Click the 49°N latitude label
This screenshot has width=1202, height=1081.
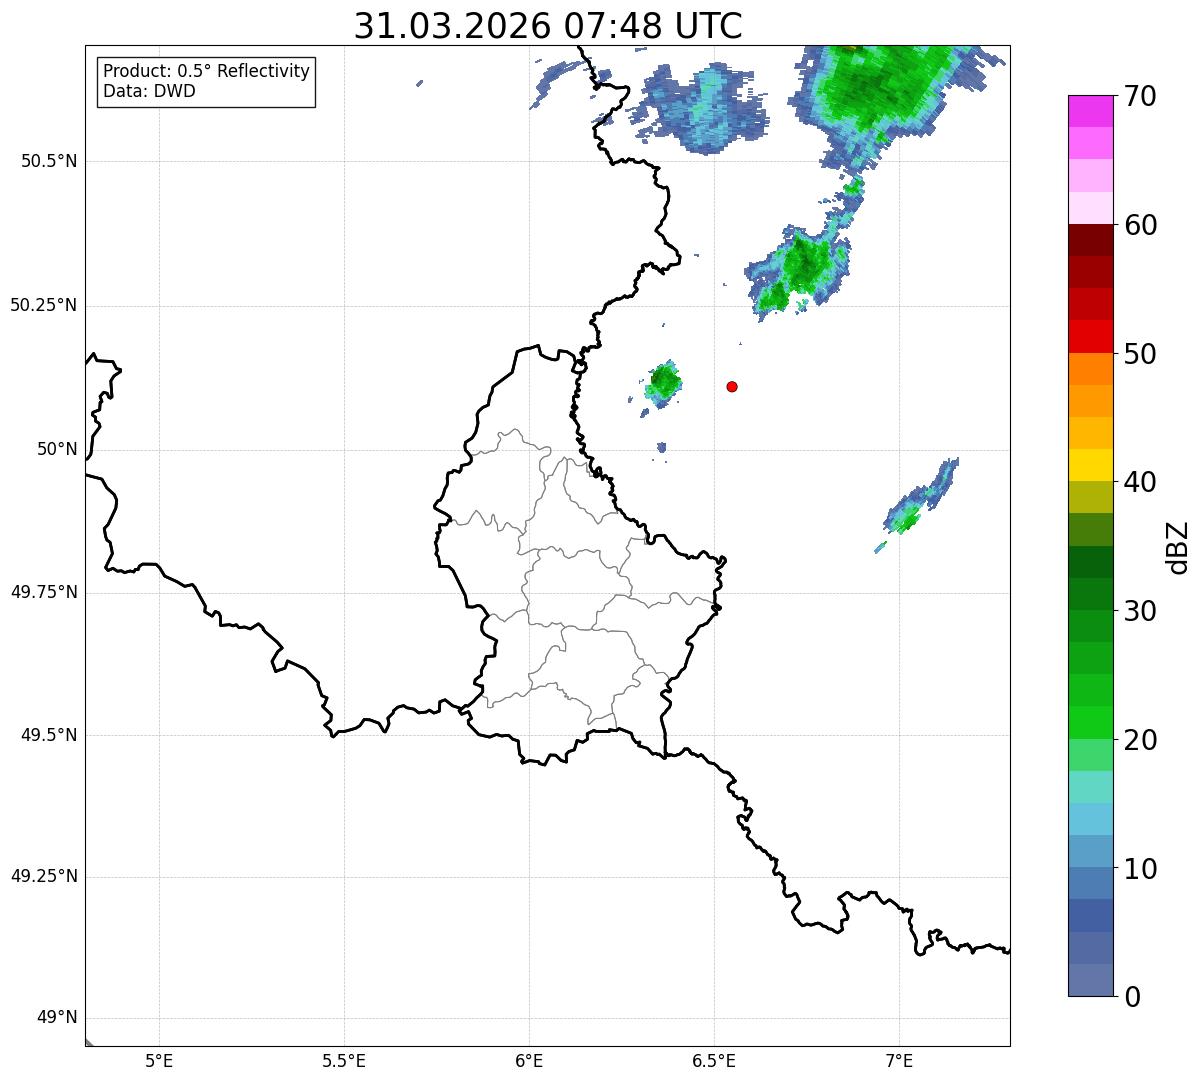click(58, 1018)
